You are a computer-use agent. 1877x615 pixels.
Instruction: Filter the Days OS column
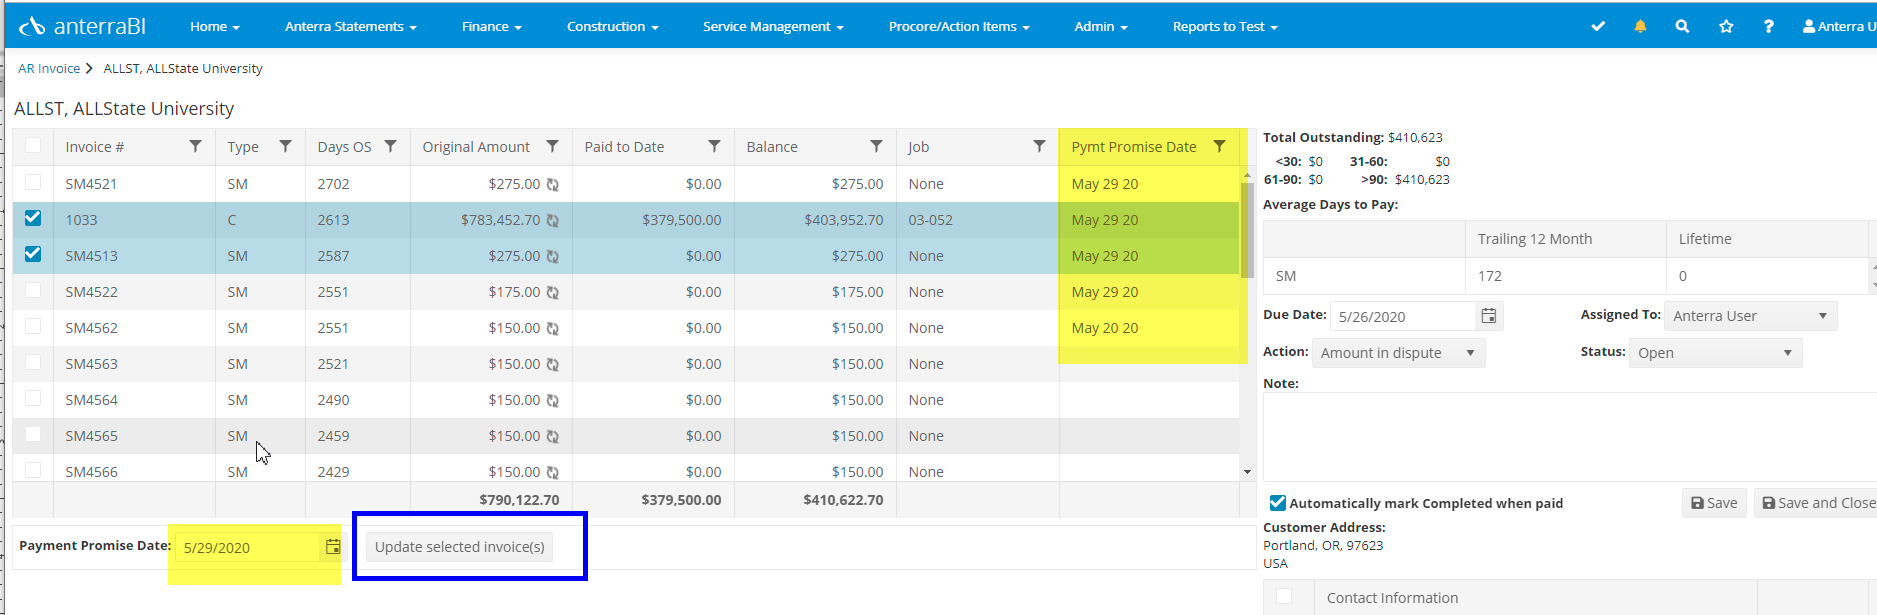point(390,146)
